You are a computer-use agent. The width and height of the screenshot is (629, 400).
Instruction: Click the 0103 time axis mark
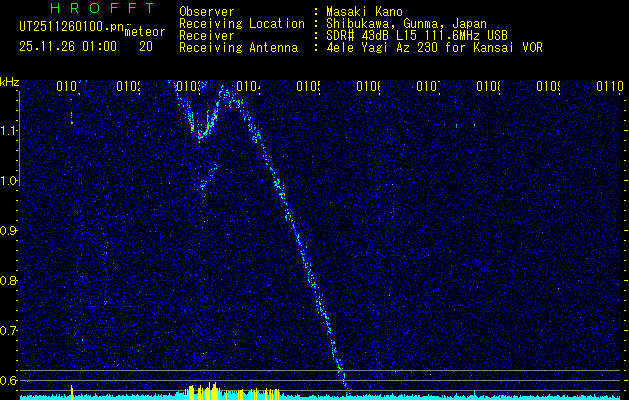(x=189, y=86)
